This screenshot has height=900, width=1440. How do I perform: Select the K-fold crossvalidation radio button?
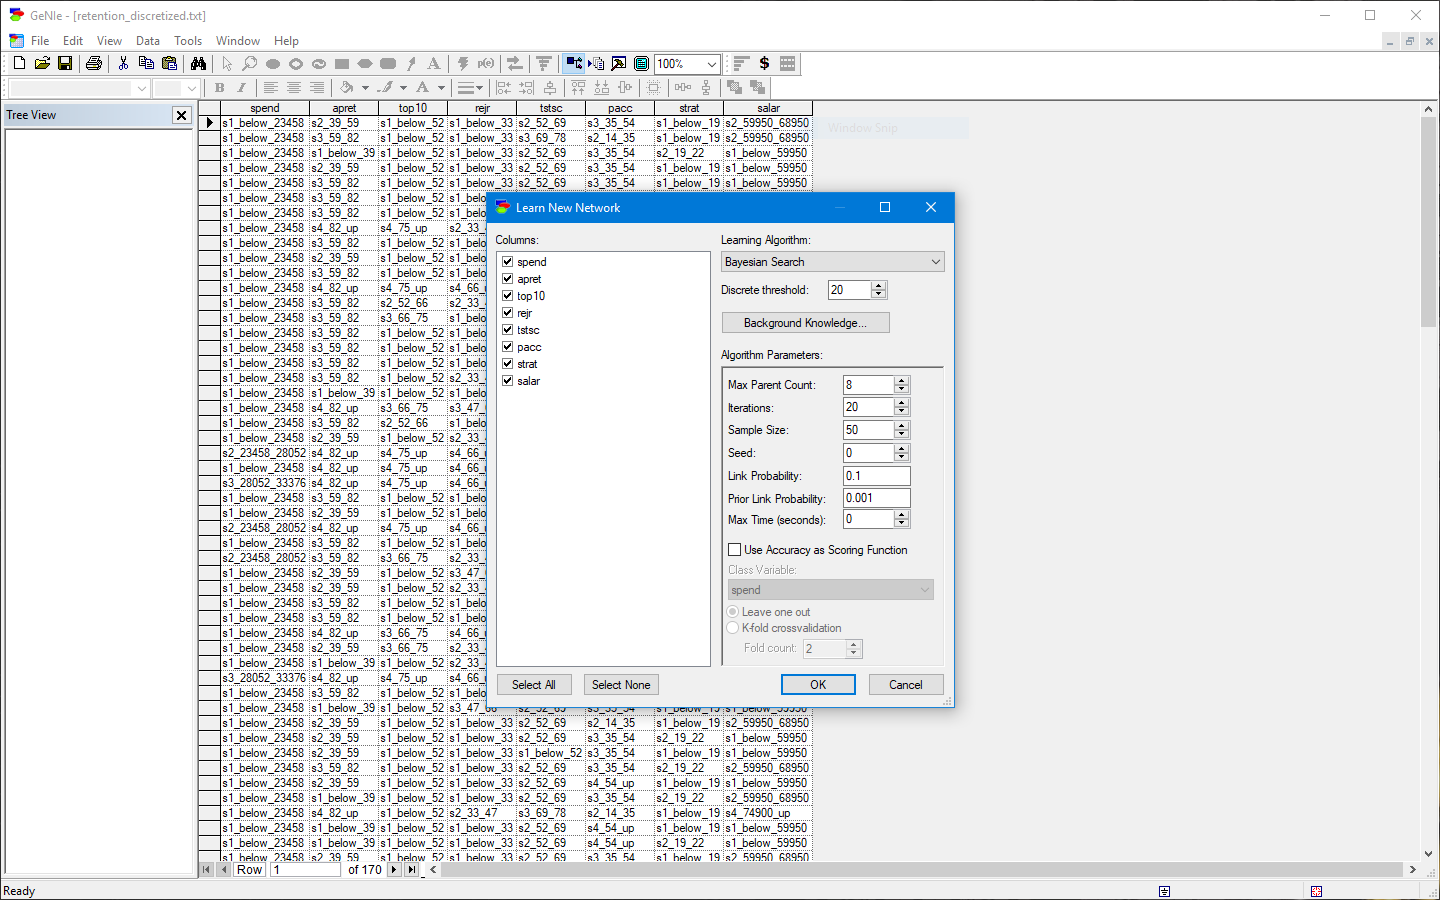pyautogui.click(x=735, y=628)
